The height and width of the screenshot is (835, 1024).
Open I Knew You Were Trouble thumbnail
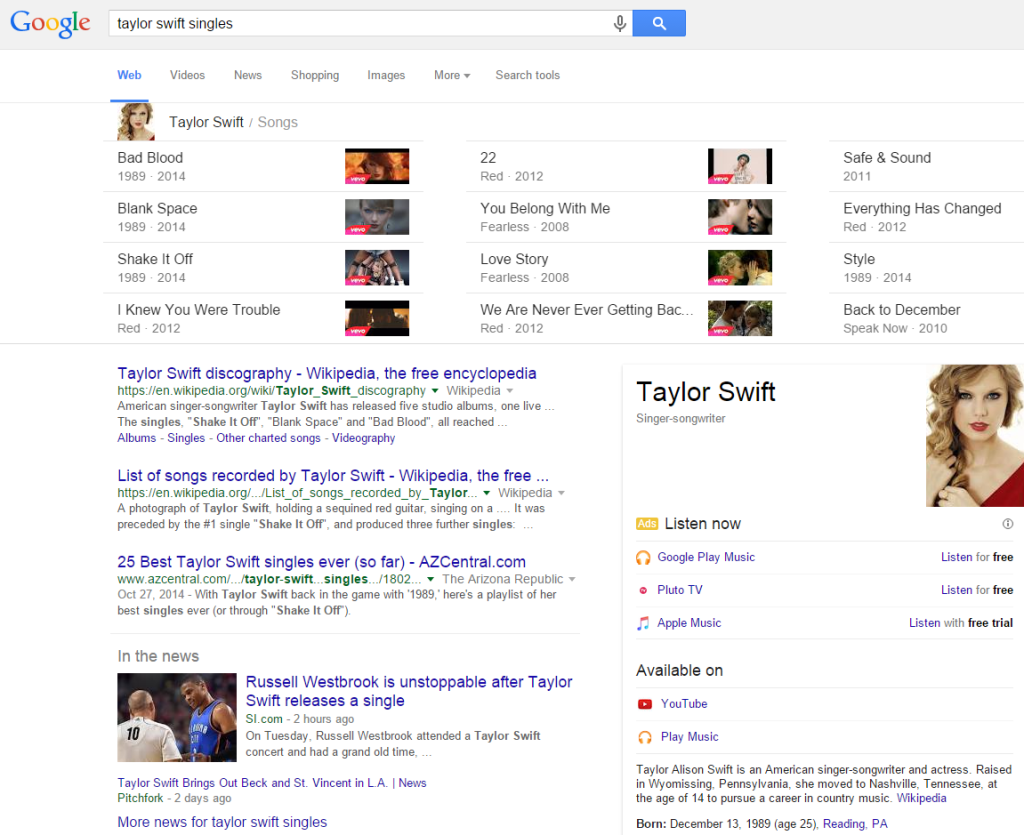(377, 319)
